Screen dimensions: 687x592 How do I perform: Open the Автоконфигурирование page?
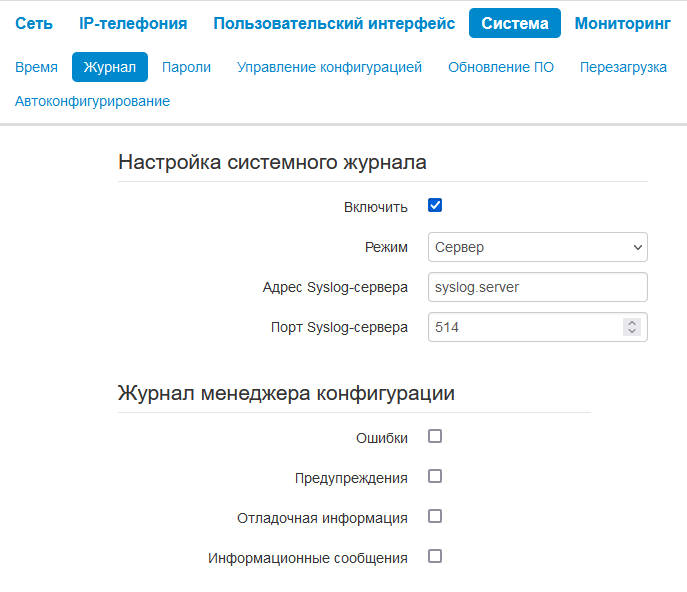(x=92, y=101)
